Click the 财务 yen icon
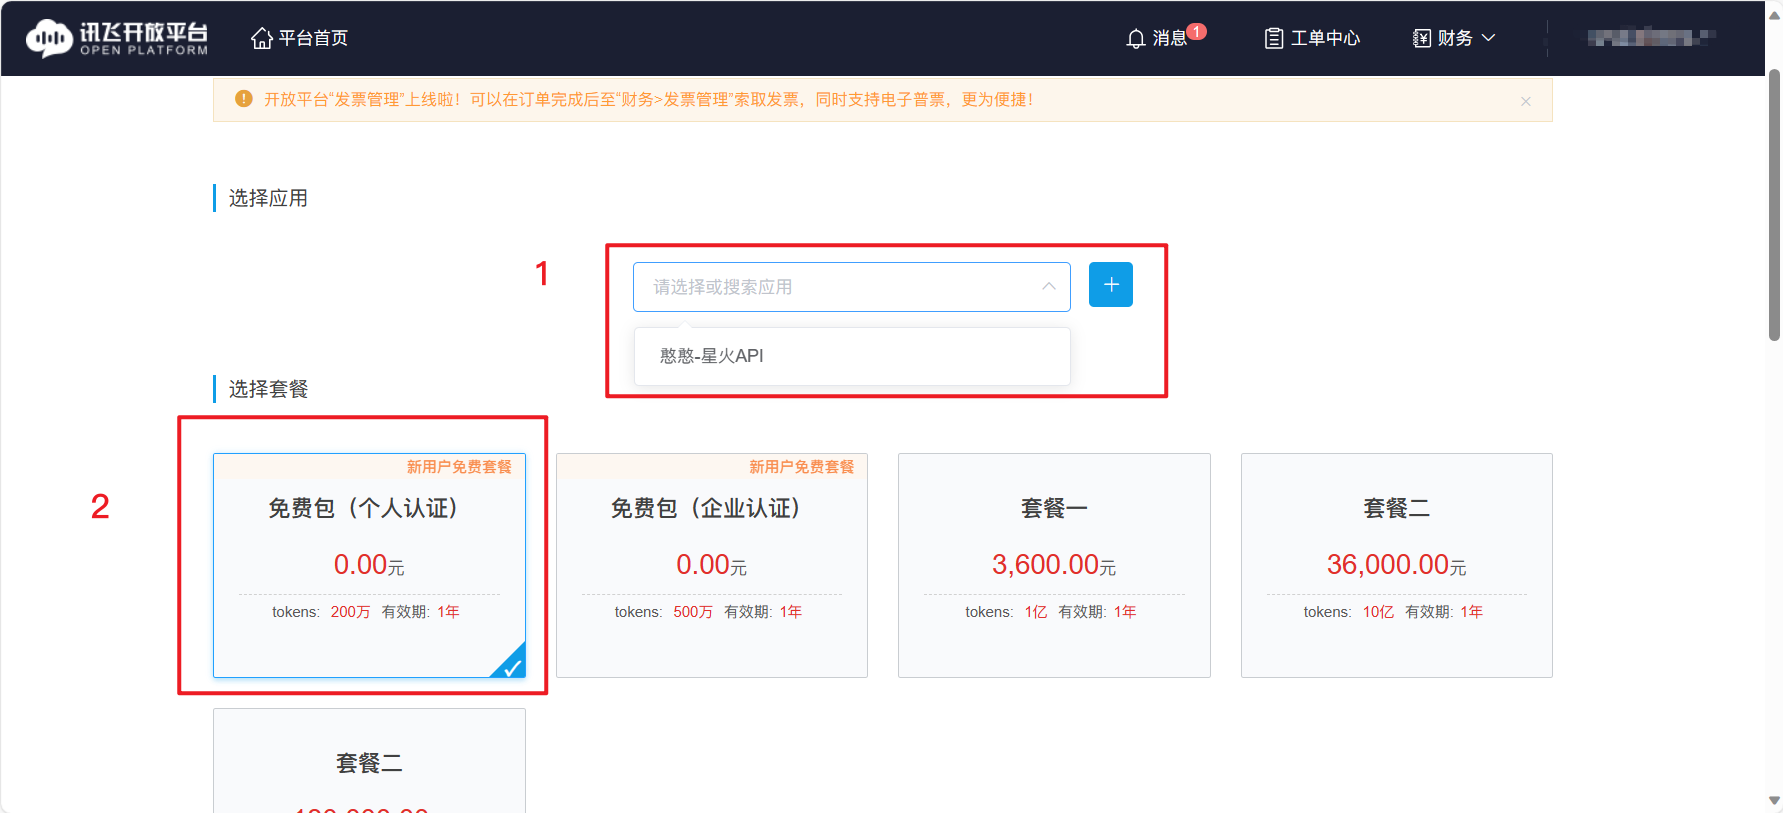This screenshot has width=1783, height=813. (1421, 39)
